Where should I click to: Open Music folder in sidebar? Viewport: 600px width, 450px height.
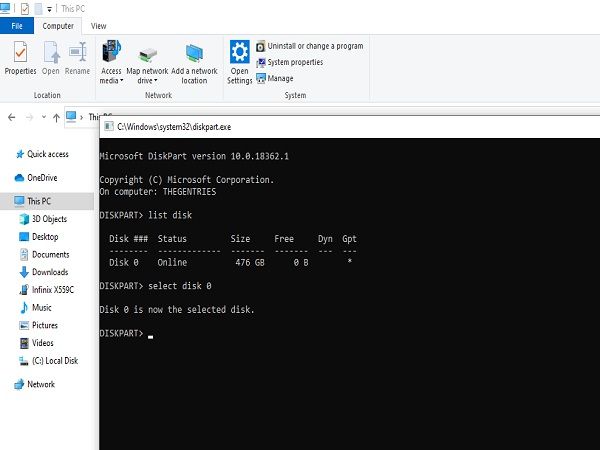coord(36,308)
